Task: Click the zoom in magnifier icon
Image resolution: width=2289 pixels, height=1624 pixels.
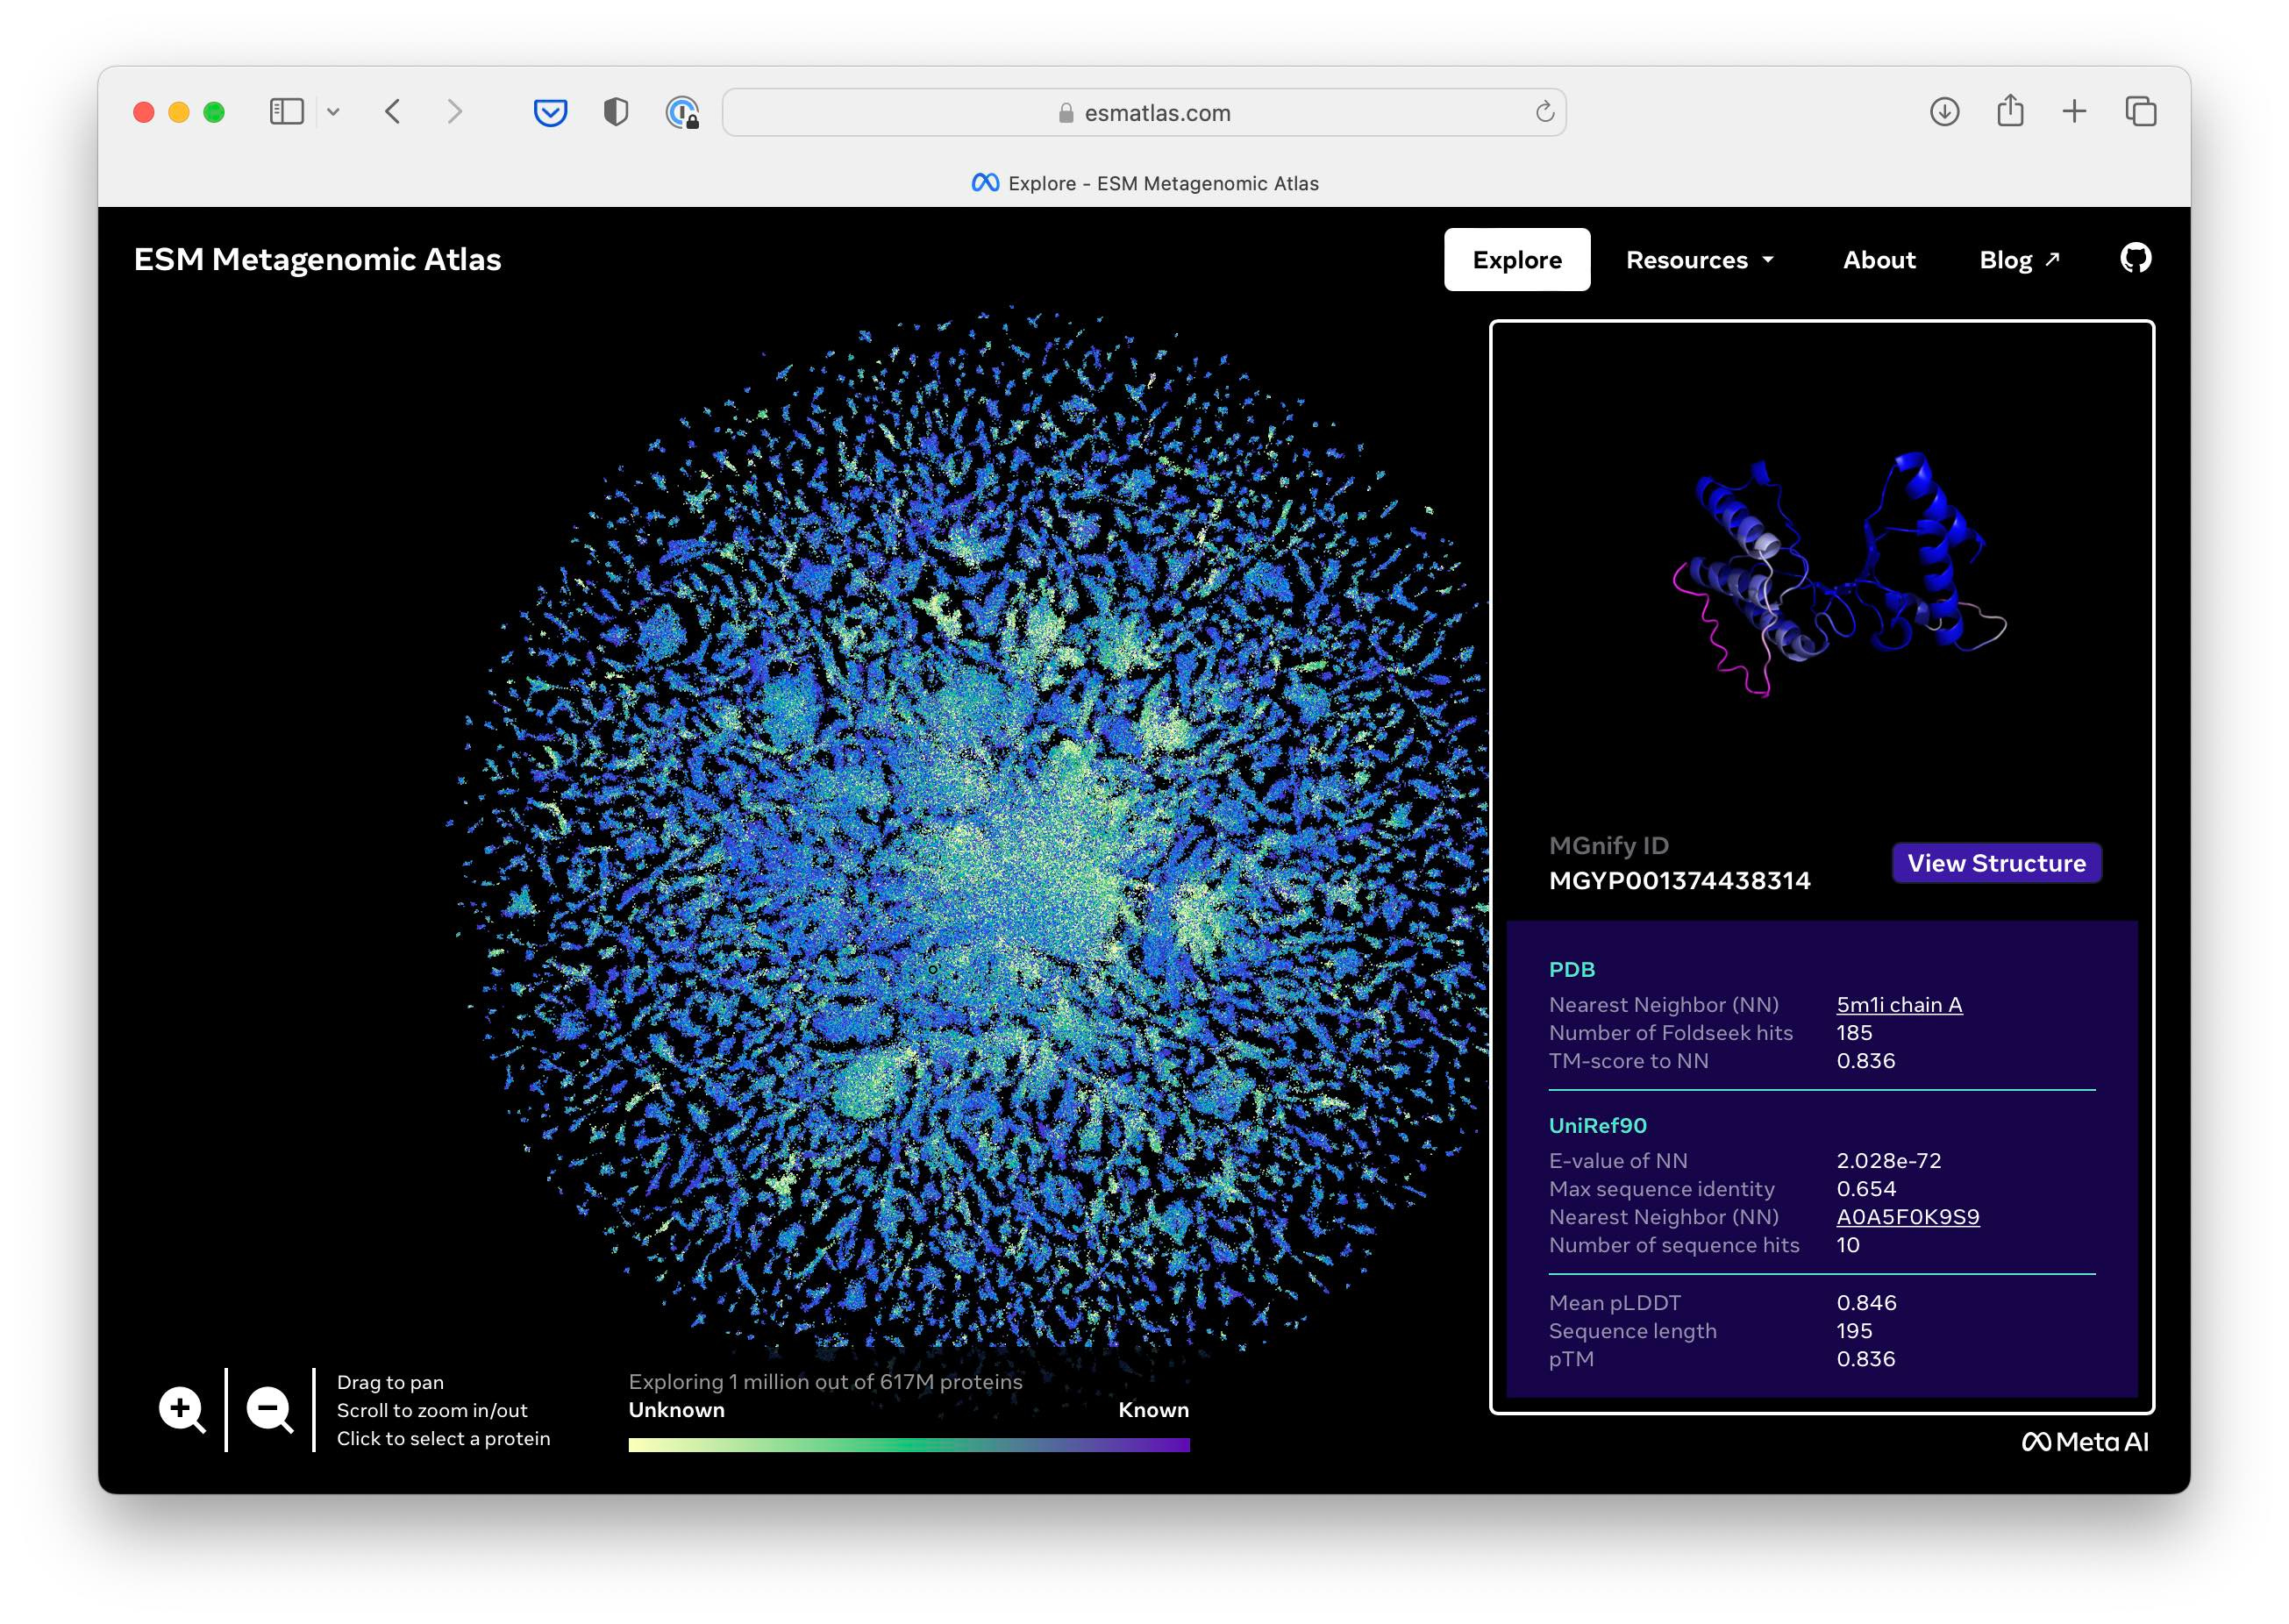Action: pyautogui.click(x=181, y=1410)
